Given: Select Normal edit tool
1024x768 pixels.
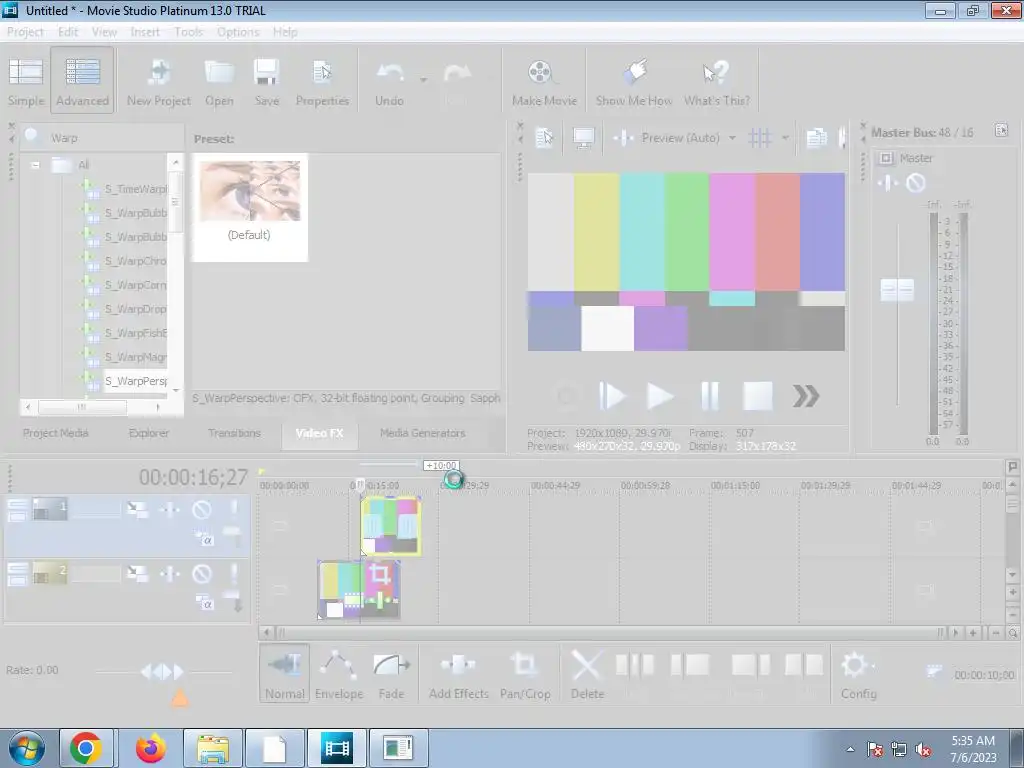Looking at the screenshot, I should 285,674.
